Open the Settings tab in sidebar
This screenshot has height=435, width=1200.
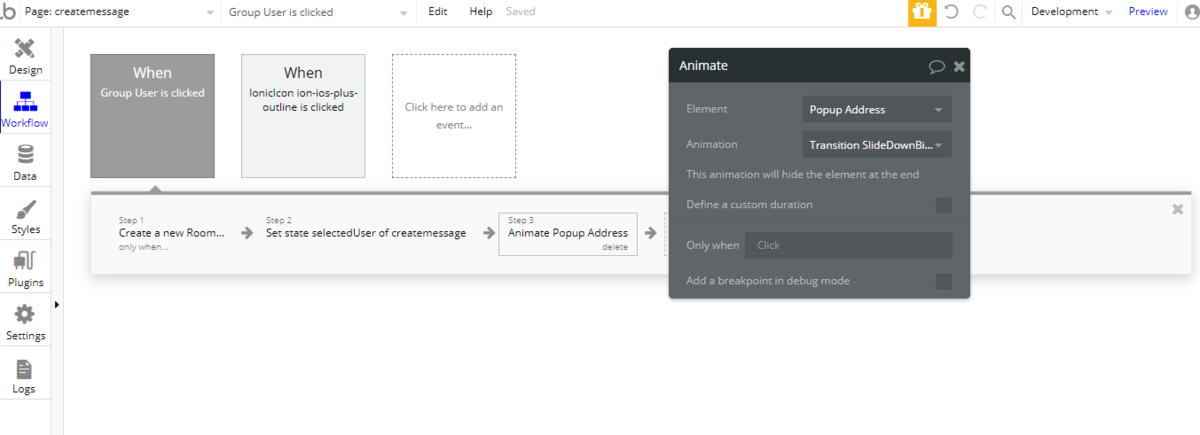tap(25, 322)
